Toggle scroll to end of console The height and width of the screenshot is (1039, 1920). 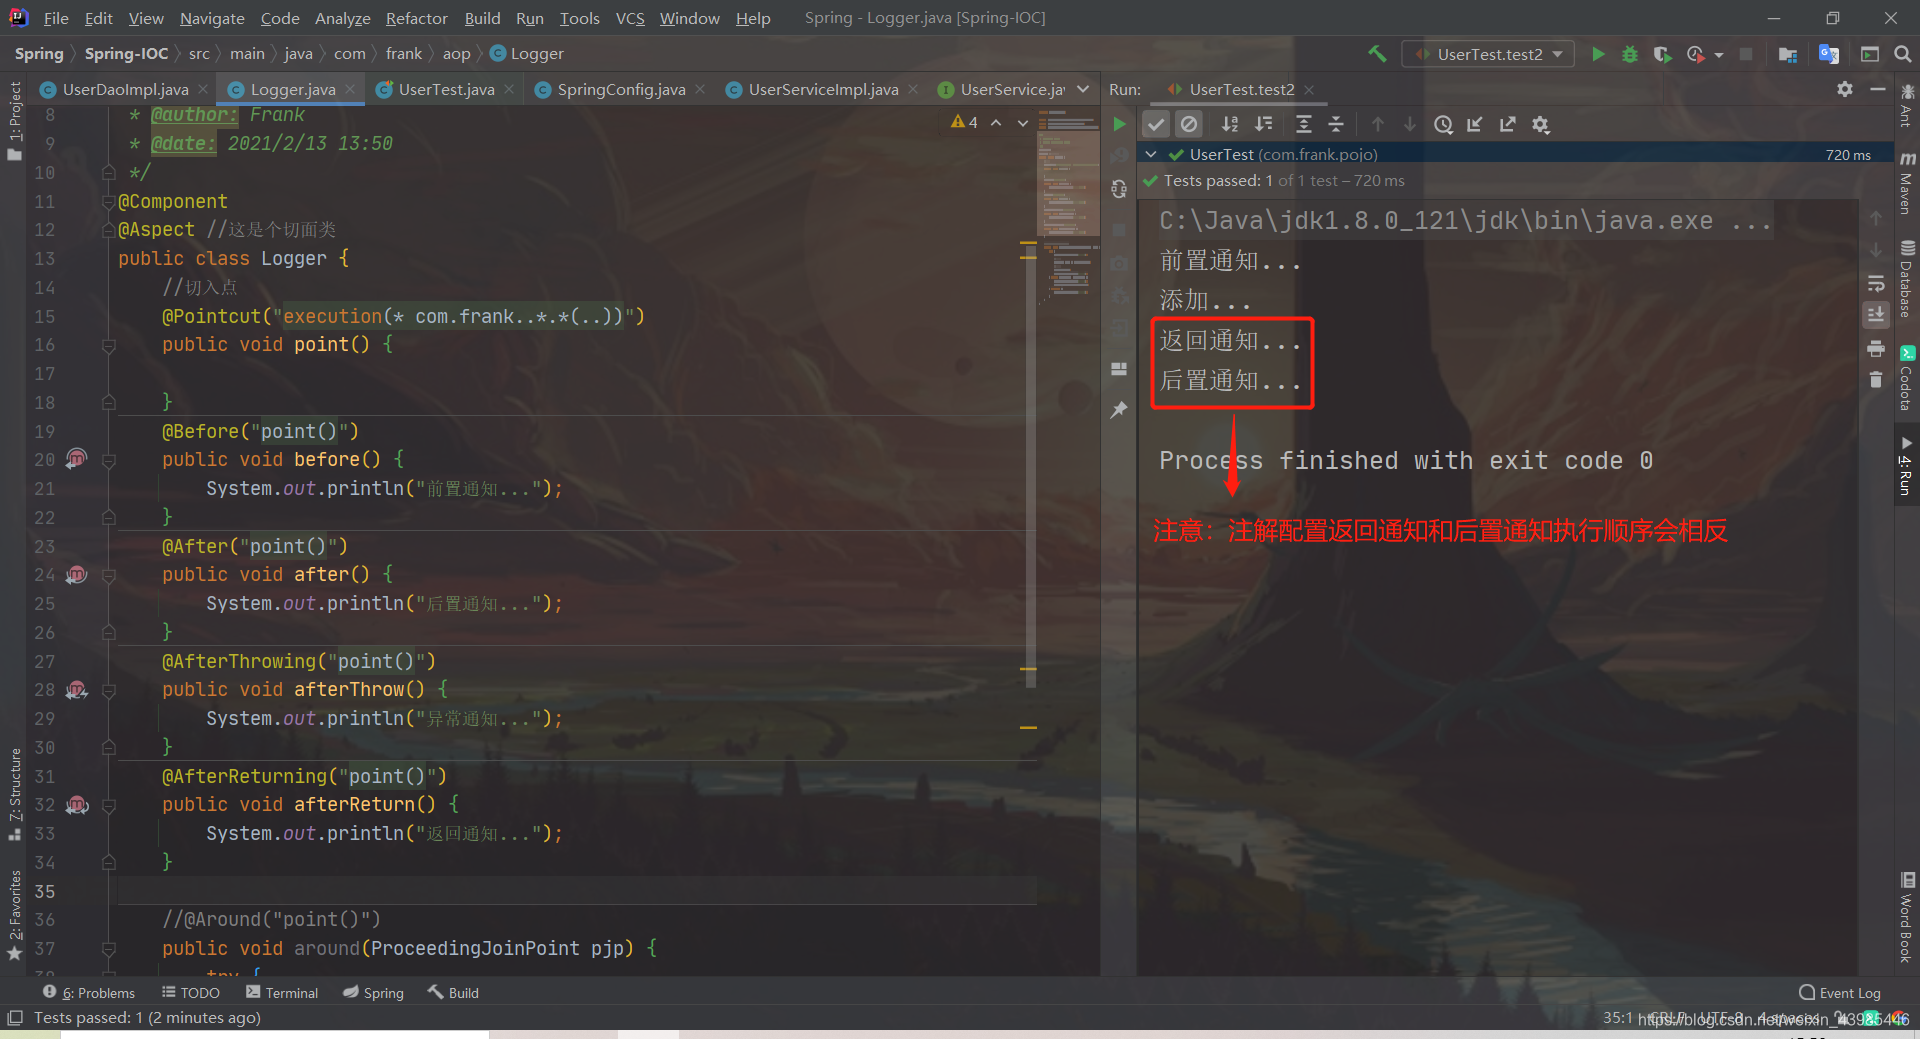[x=1876, y=315]
